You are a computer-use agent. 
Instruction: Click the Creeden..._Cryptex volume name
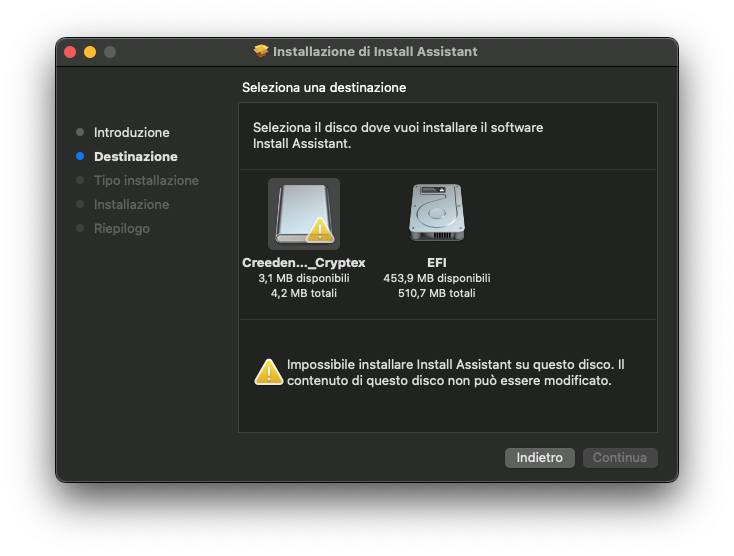304,263
